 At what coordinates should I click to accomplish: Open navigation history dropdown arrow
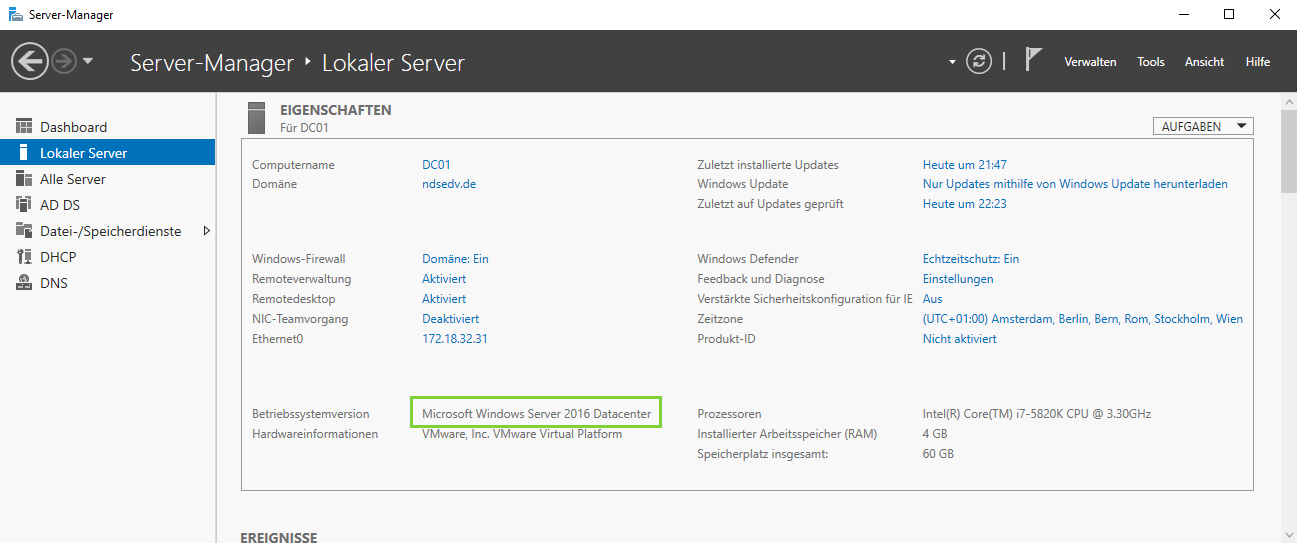coord(88,62)
